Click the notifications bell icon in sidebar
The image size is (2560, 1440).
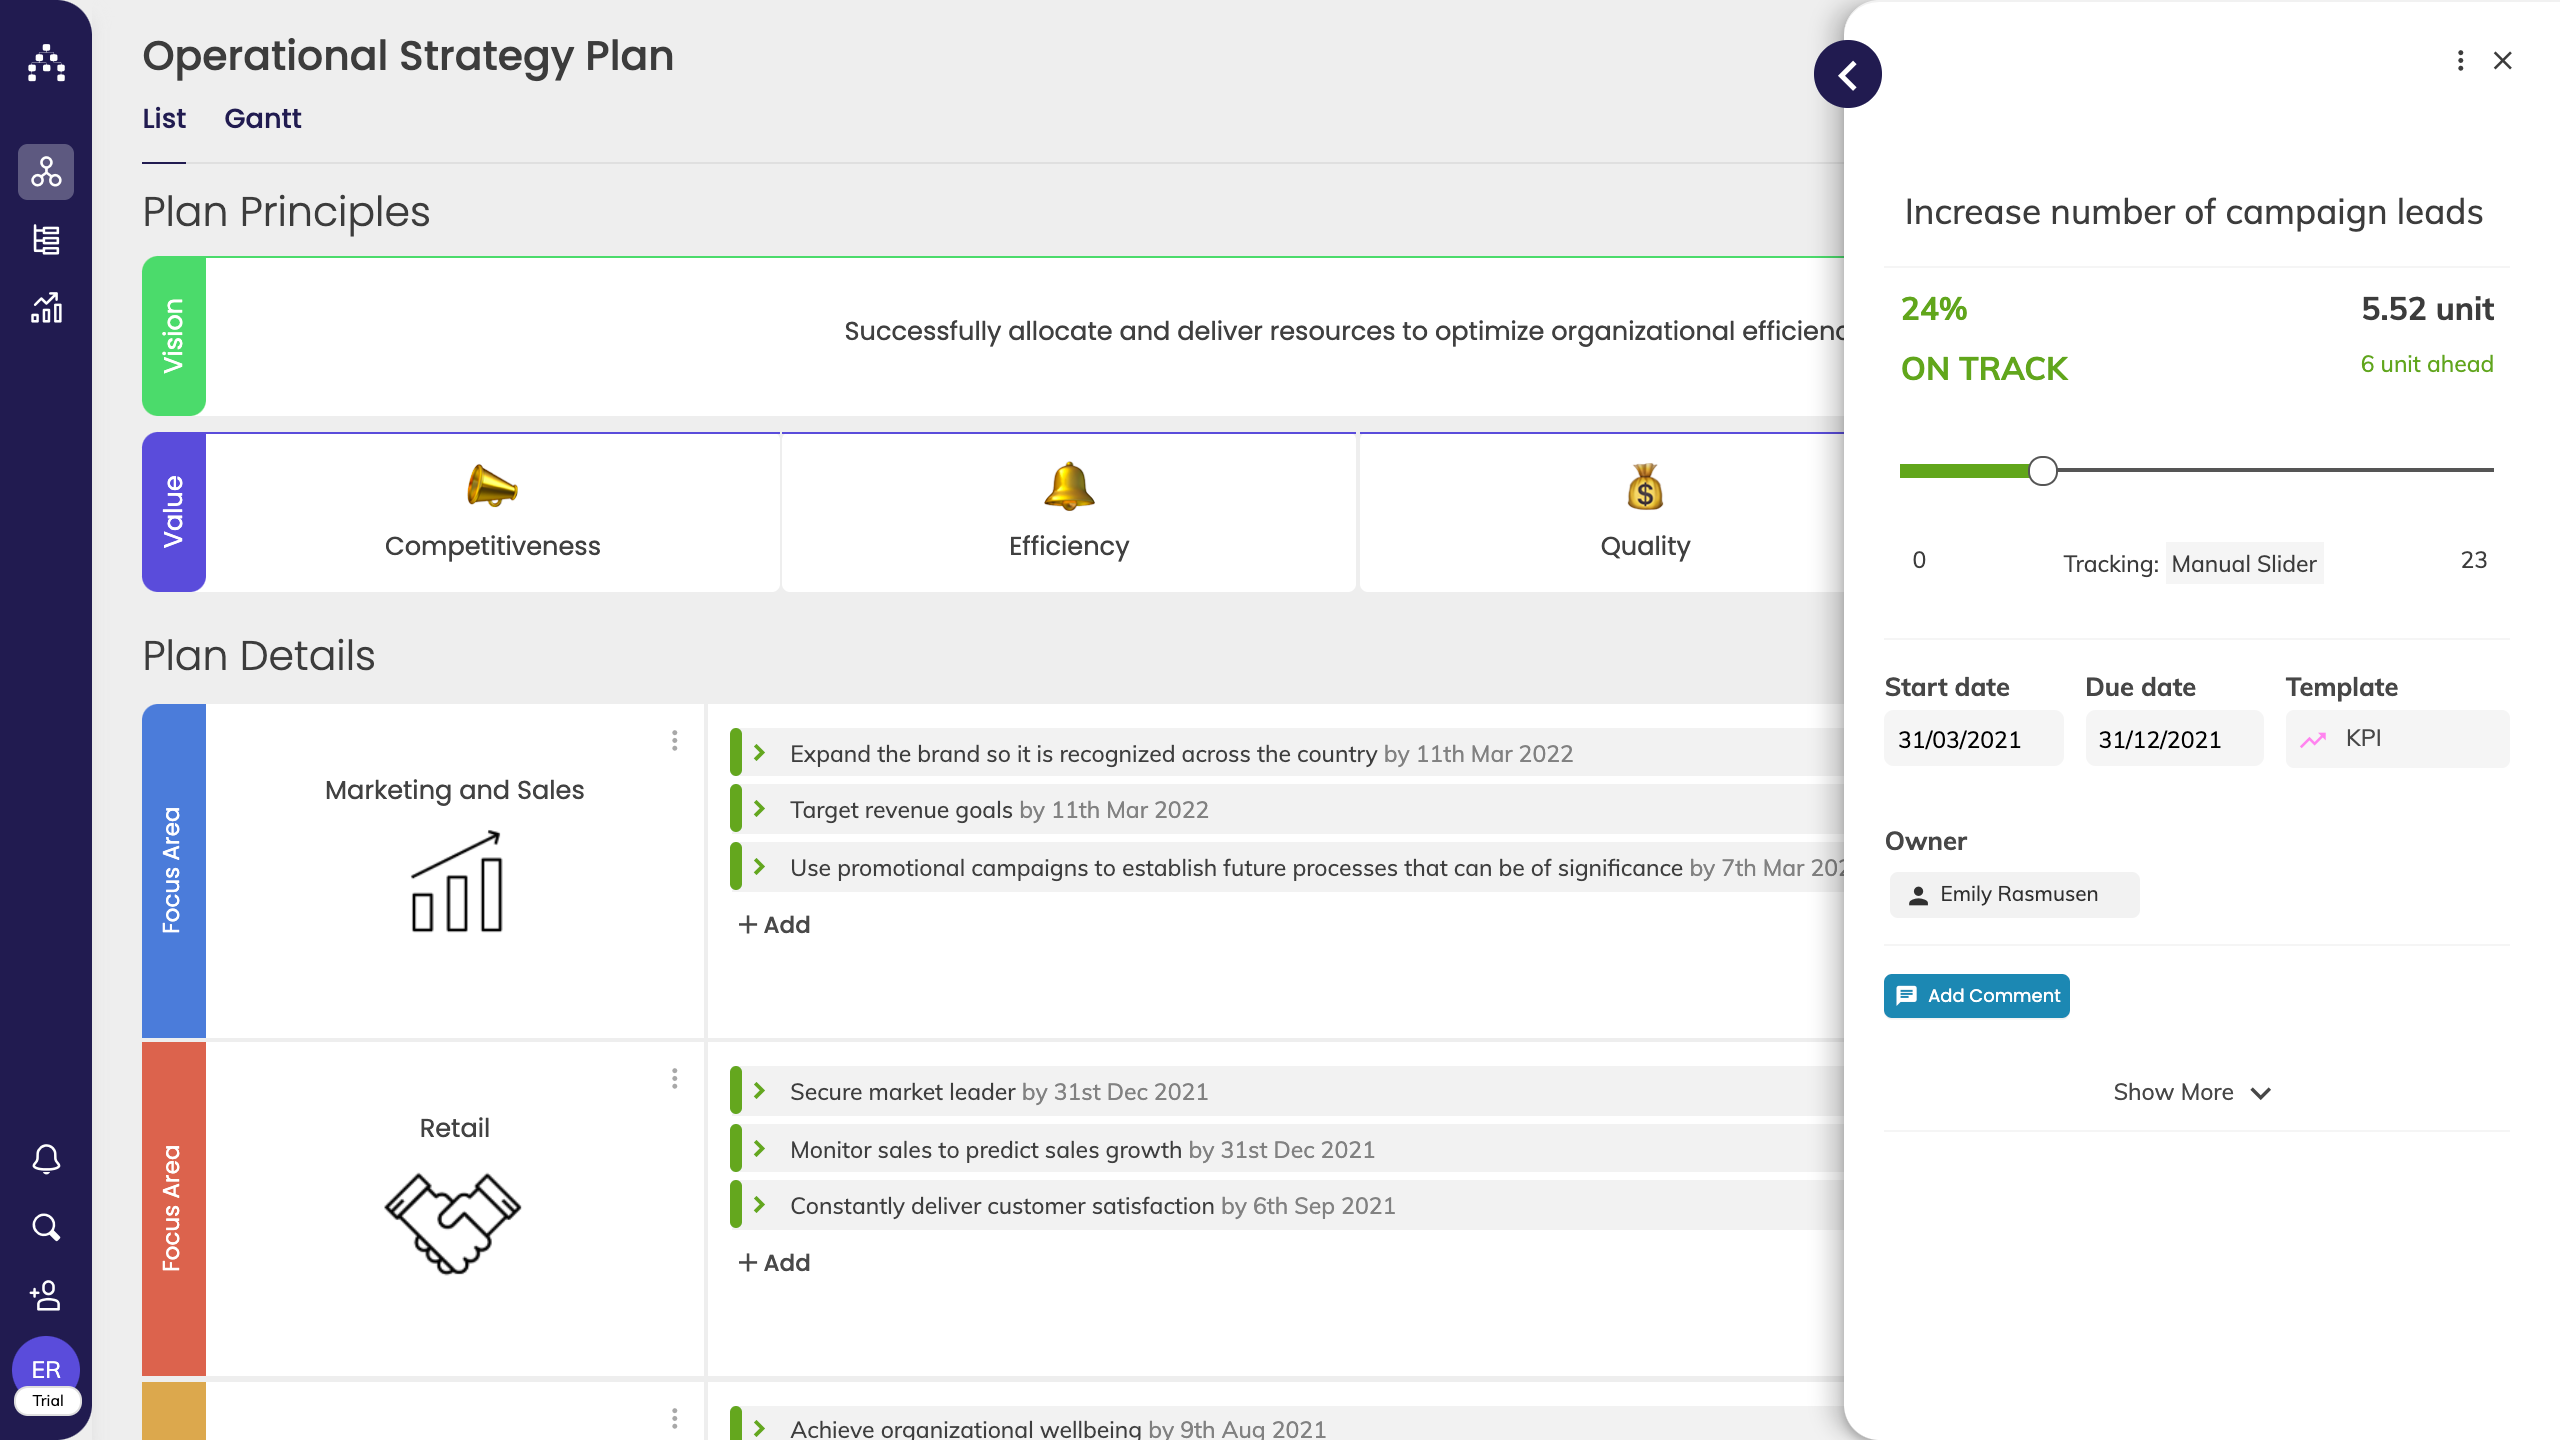click(x=46, y=1158)
